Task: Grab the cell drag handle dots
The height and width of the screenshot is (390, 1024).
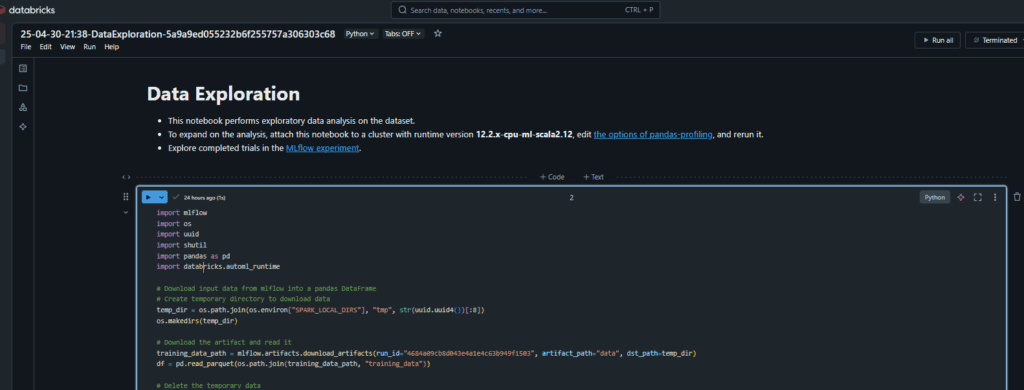Action: 126,197
